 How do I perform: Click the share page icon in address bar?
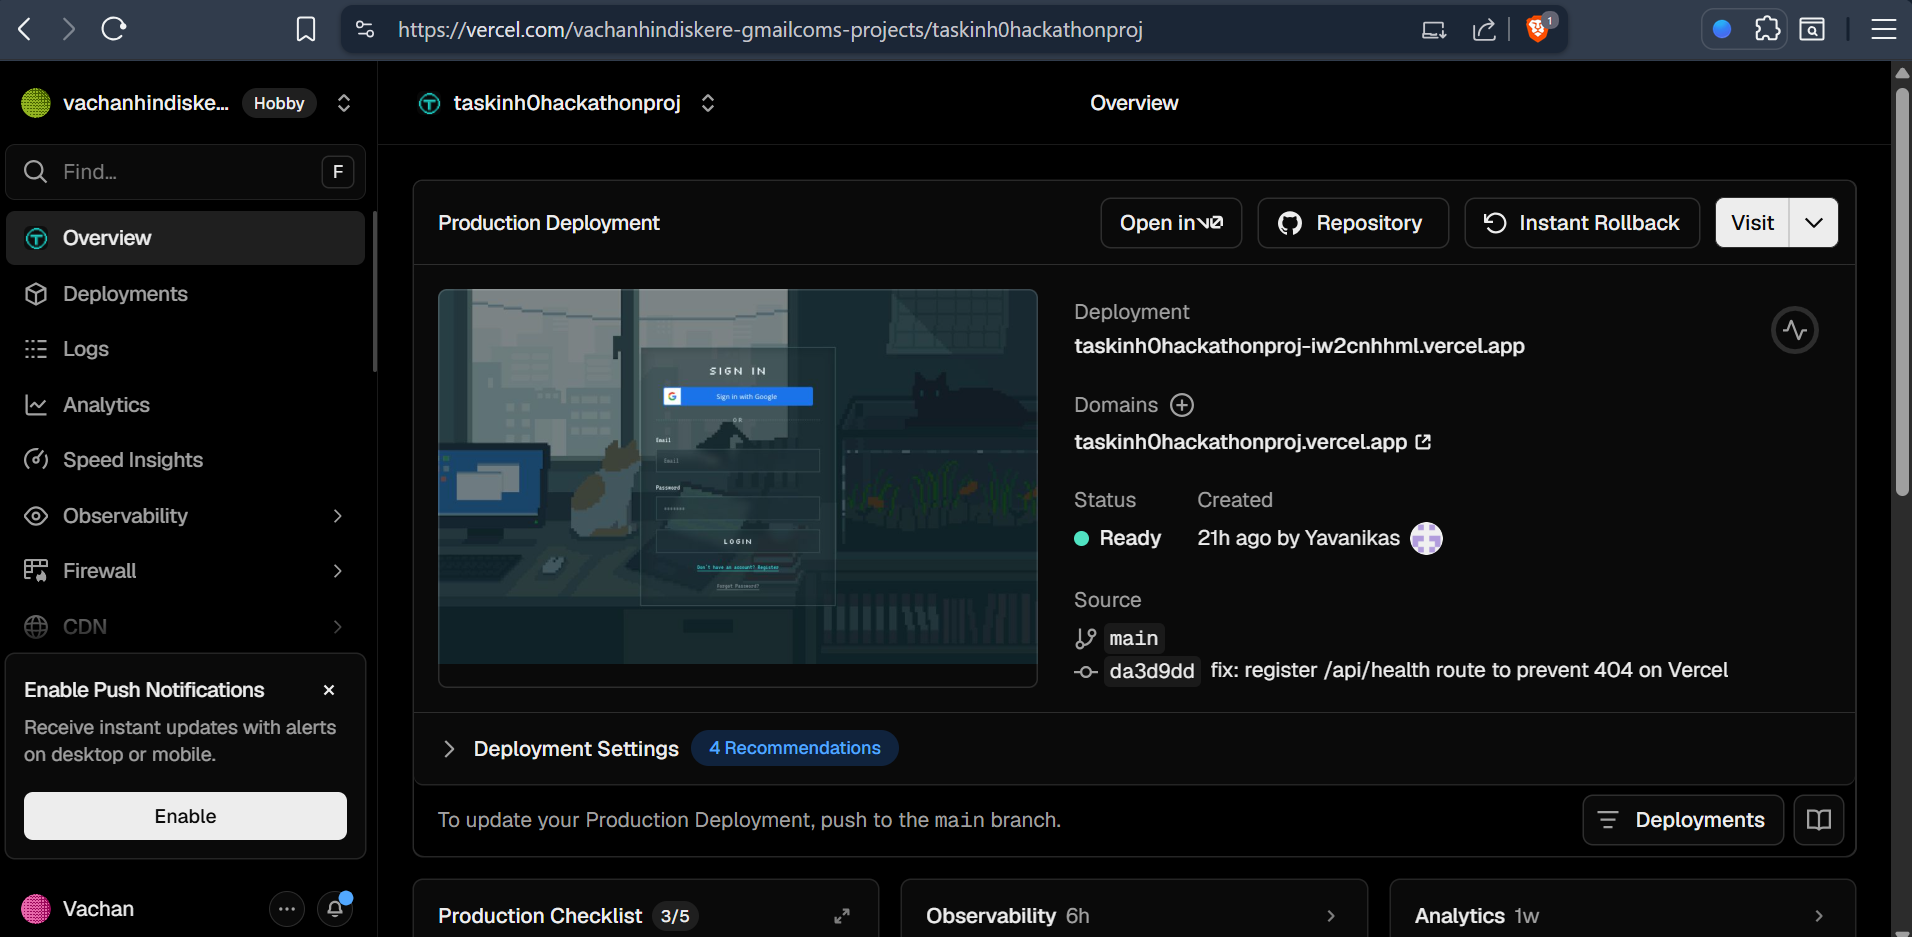(x=1484, y=30)
